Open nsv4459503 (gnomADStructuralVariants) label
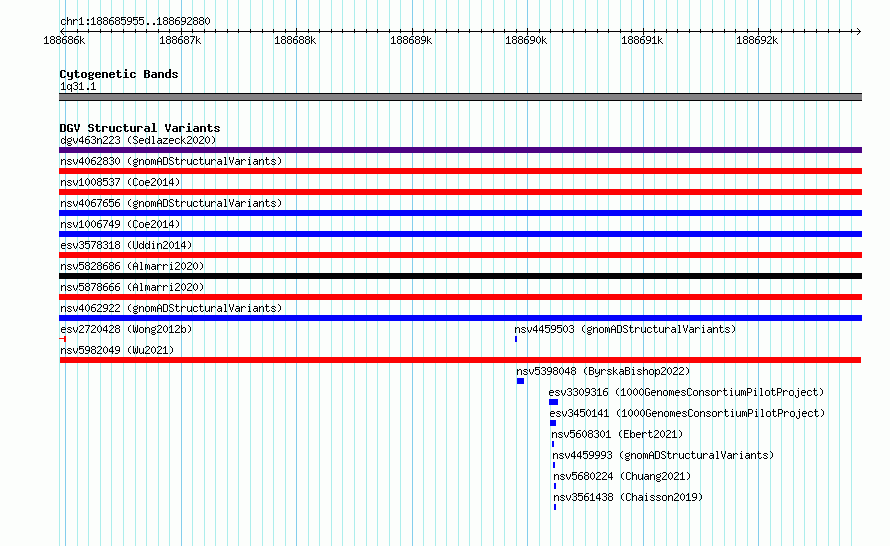Viewport: 890px width, 546px height. (625, 329)
